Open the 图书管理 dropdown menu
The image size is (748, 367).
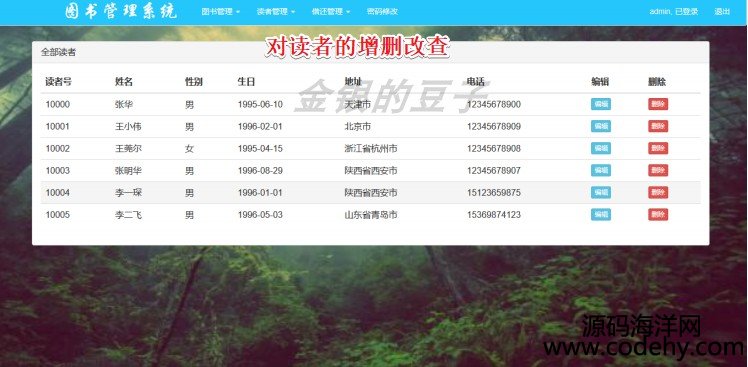[x=220, y=11]
